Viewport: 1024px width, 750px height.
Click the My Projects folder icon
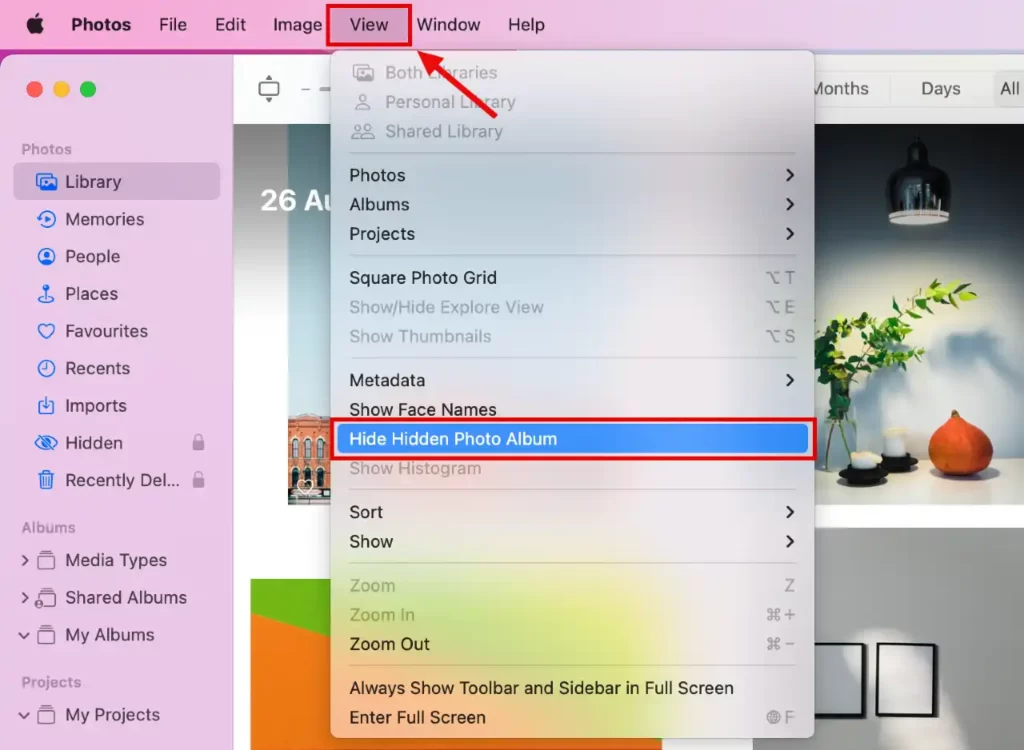46,714
